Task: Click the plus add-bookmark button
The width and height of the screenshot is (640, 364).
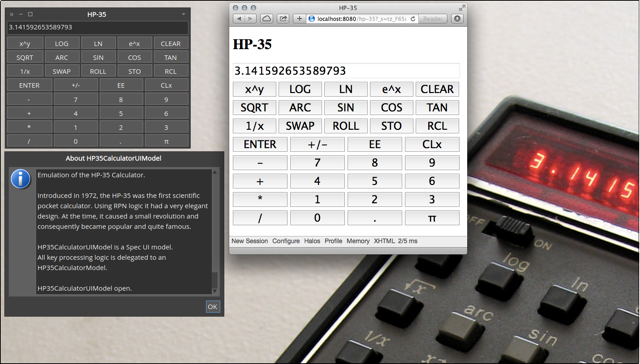Action: [x=299, y=19]
